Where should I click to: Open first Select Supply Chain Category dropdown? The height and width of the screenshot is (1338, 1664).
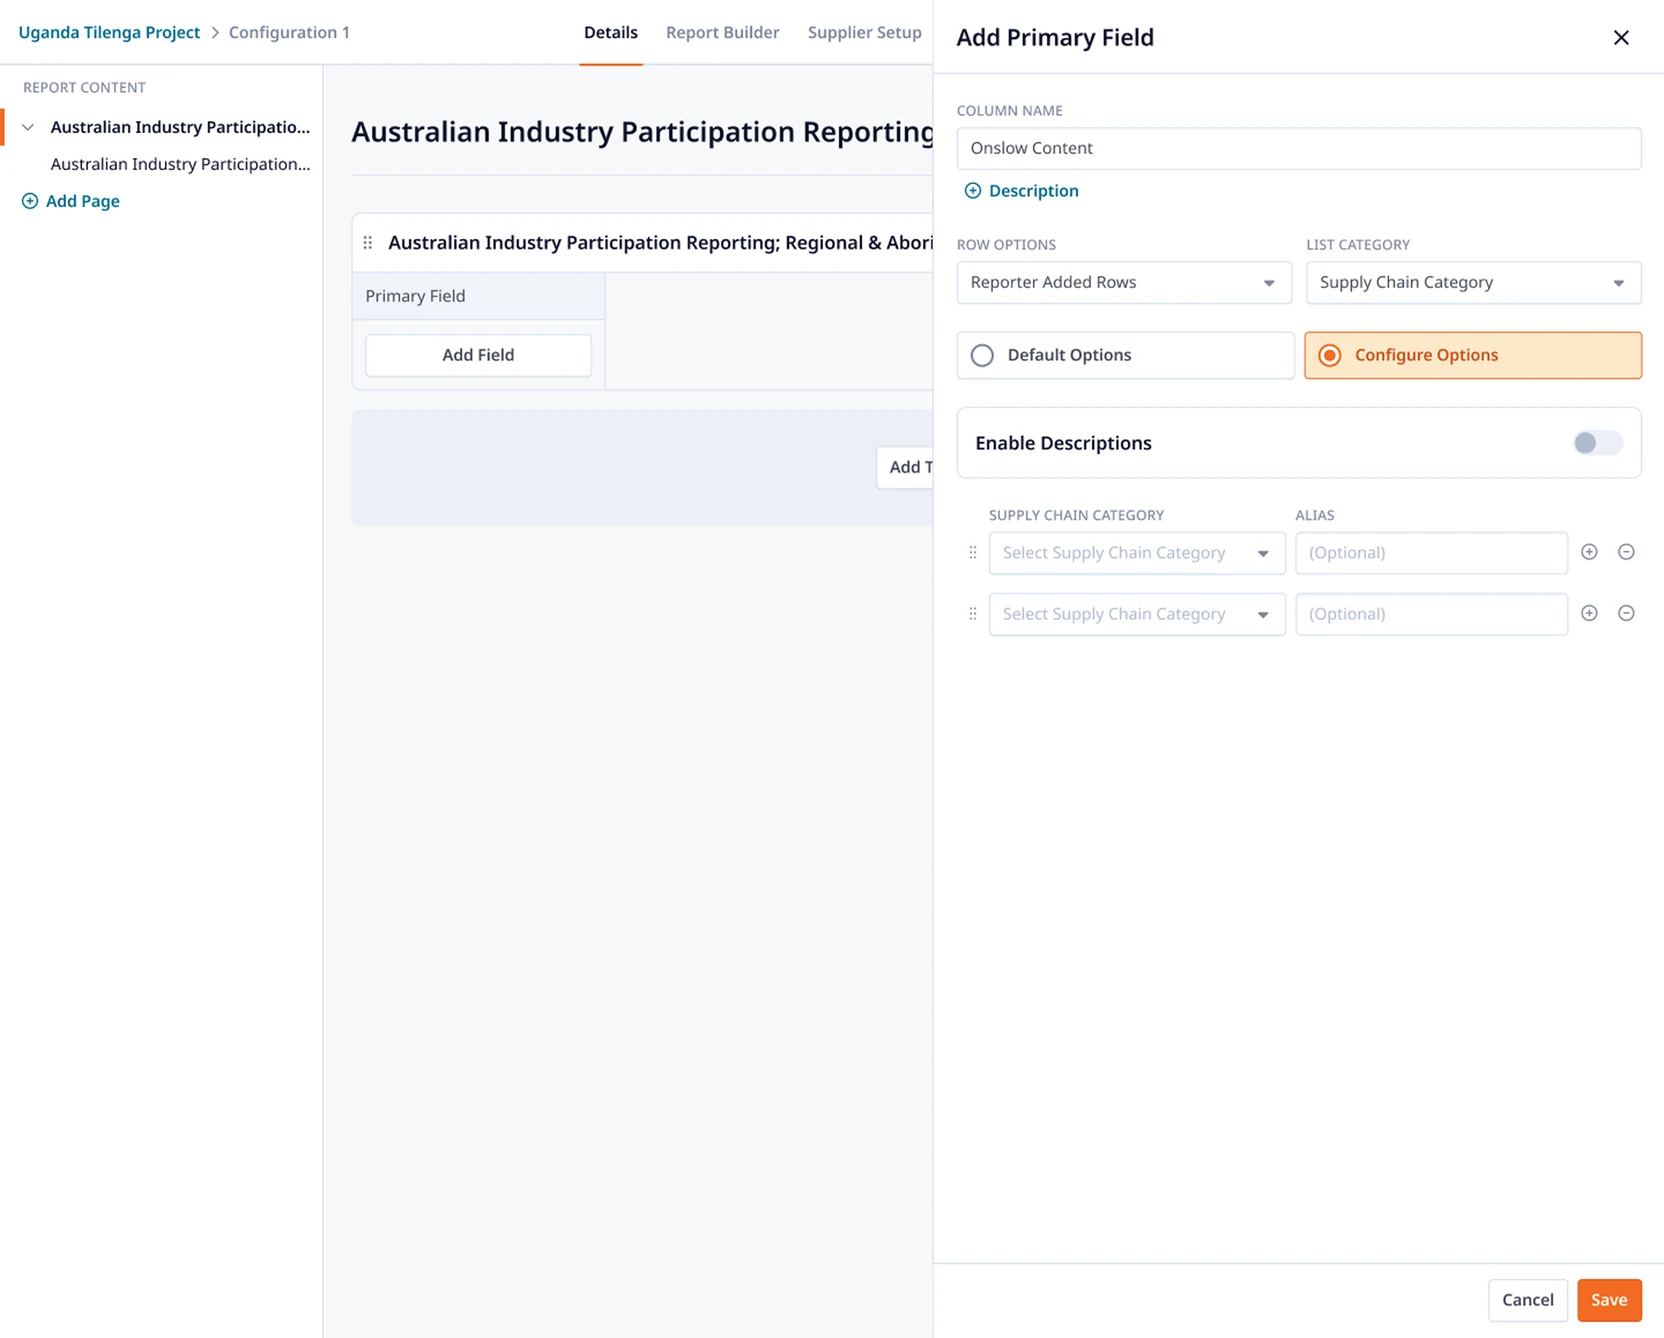[1137, 553]
